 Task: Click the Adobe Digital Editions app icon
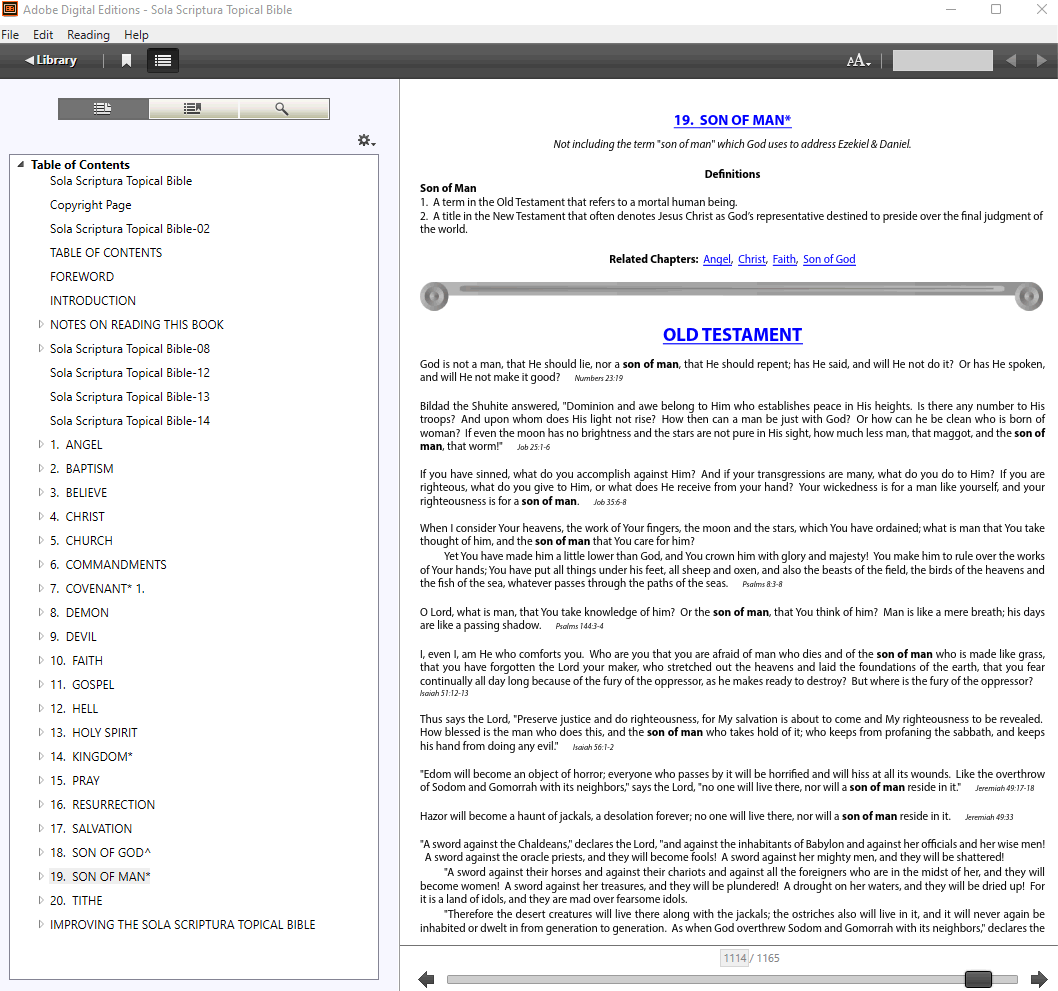[x=9, y=9]
